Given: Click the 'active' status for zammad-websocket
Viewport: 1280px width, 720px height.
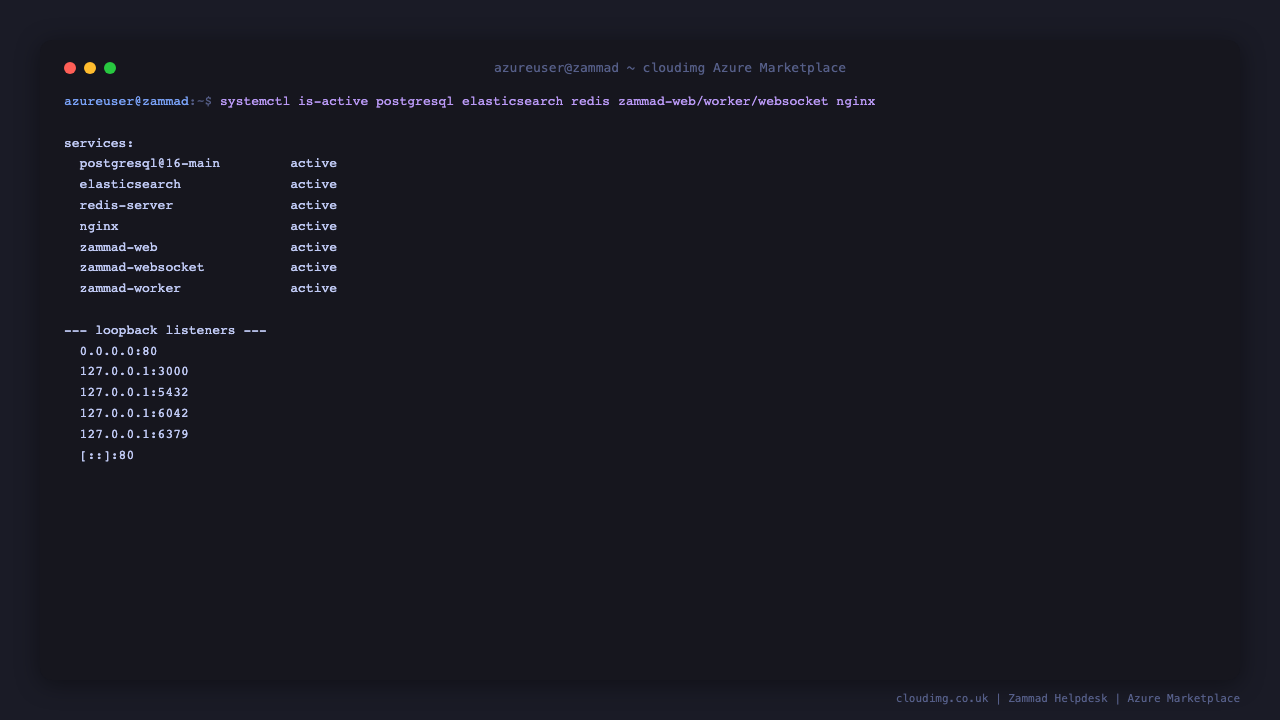Looking at the screenshot, I should pos(314,268).
